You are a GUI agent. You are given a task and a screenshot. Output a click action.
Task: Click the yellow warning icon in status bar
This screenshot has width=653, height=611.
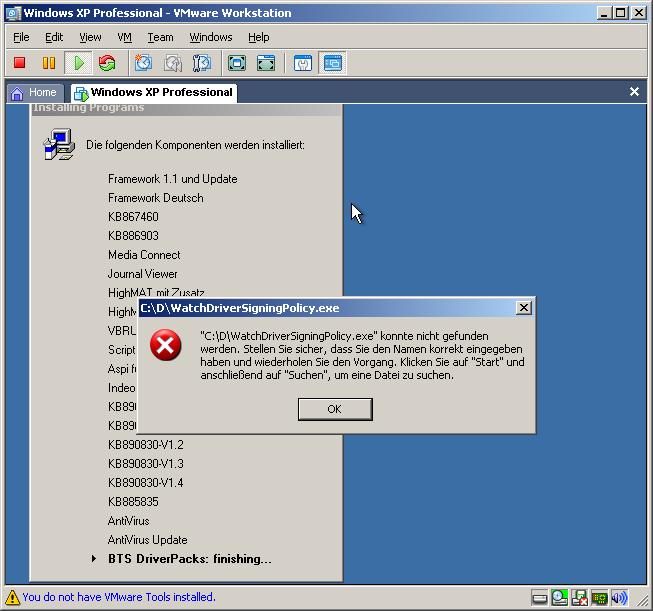pyautogui.click(x=12, y=597)
